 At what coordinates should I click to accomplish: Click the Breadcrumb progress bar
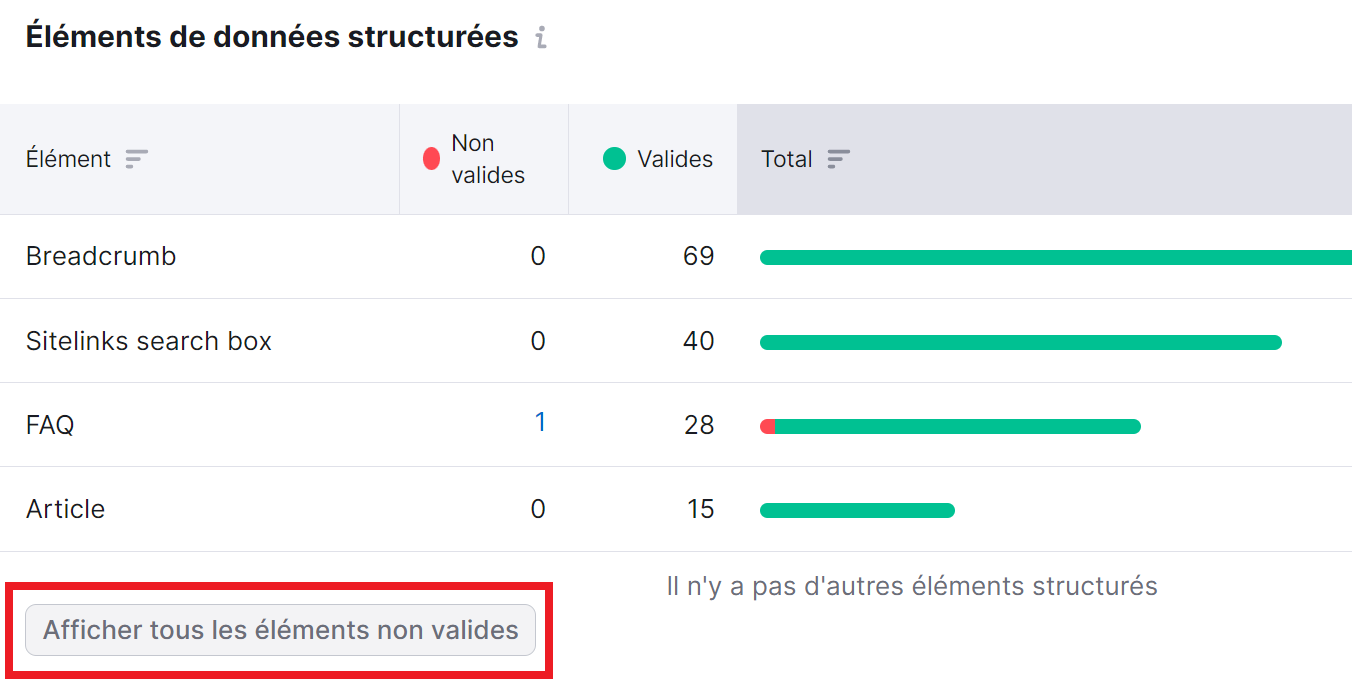coord(1050,257)
